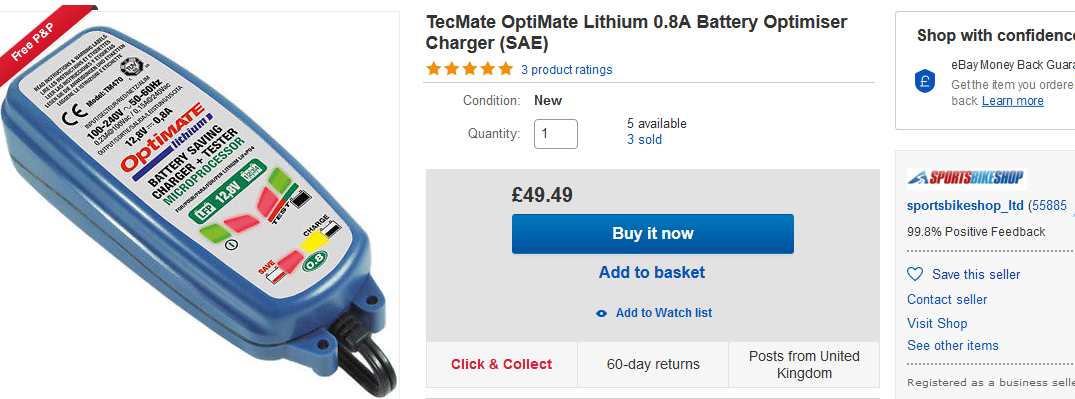Image resolution: width=1075 pixels, height=399 pixels.
Task: Open sportsbikeshop_ltd seller profile
Action: pyautogui.click(x=965, y=205)
